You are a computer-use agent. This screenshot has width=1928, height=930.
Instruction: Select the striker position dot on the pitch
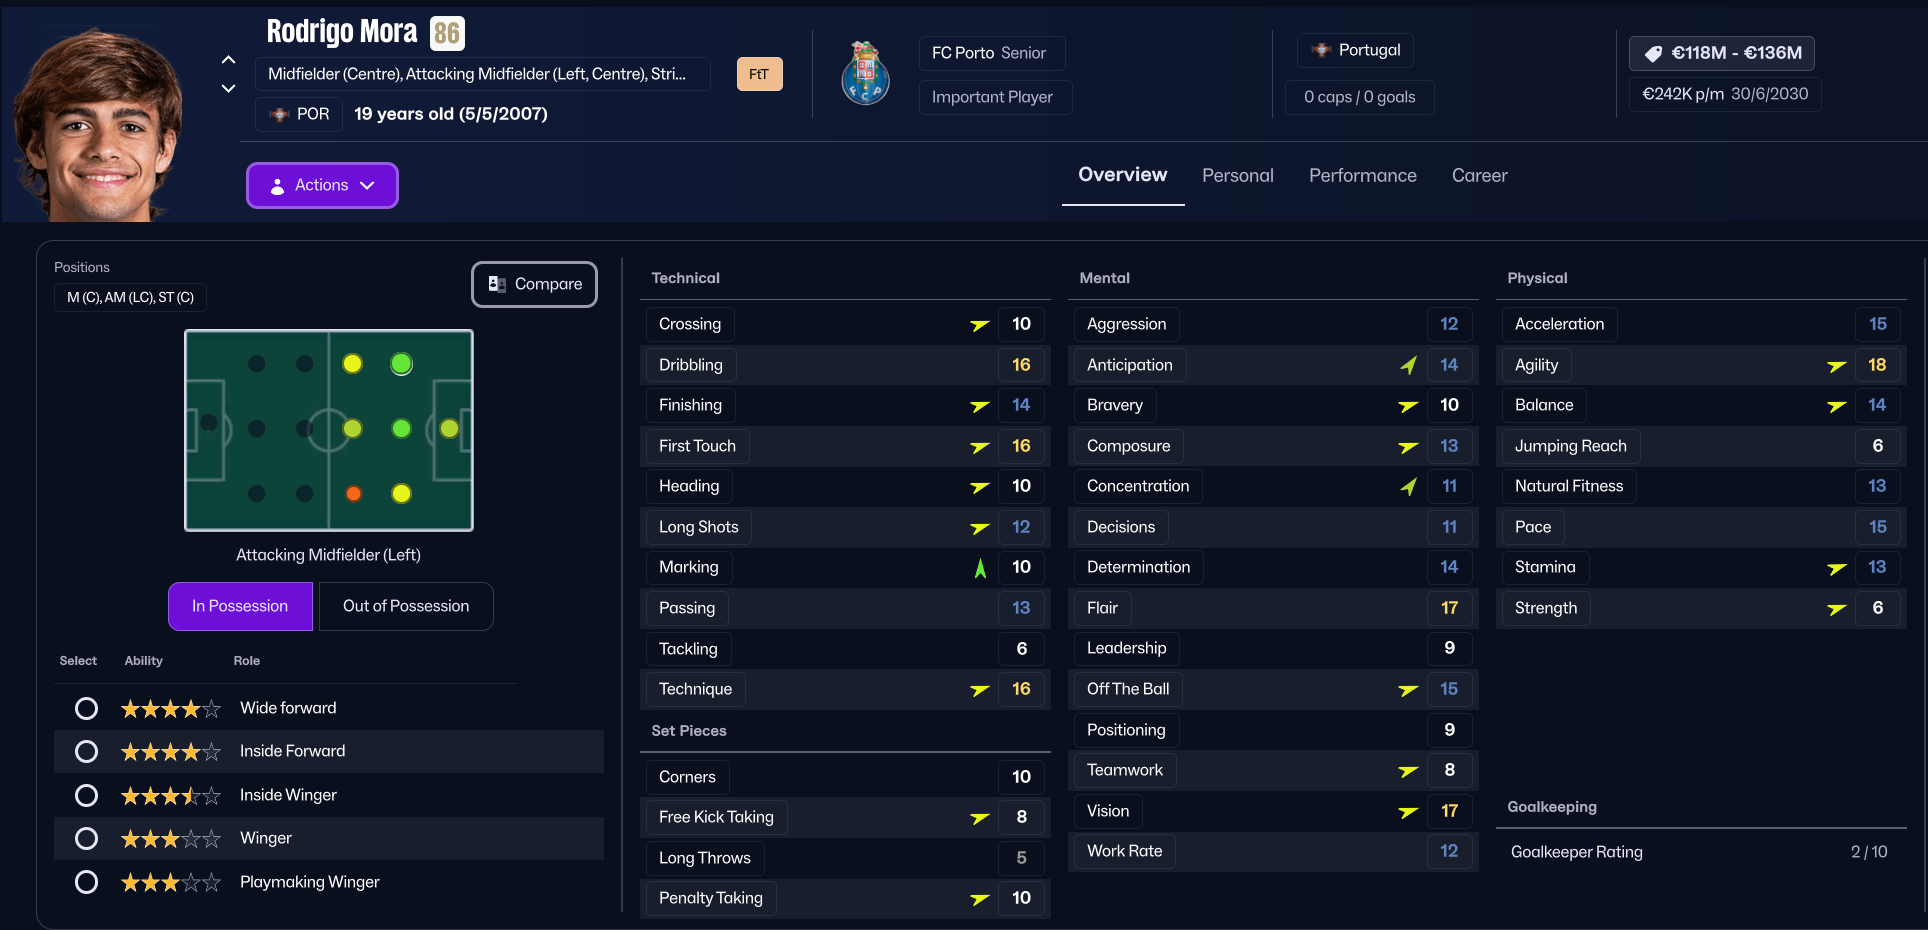(x=449, y=429)
